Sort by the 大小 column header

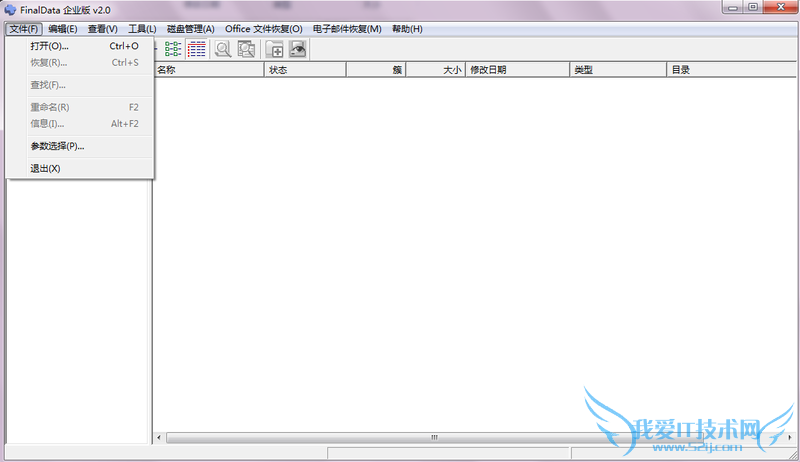pyautogui.click(x=436, y=70)
